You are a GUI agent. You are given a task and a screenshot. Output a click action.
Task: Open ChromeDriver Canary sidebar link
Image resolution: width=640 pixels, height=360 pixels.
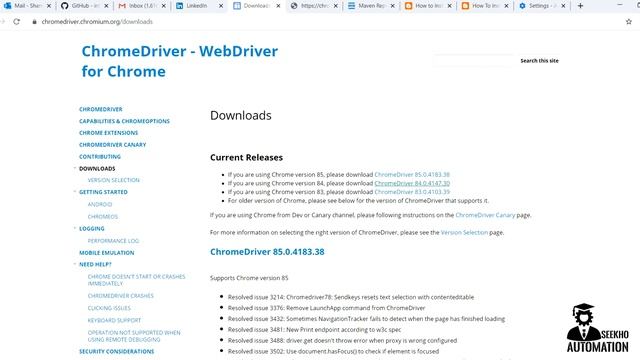[x=113, y=145]
